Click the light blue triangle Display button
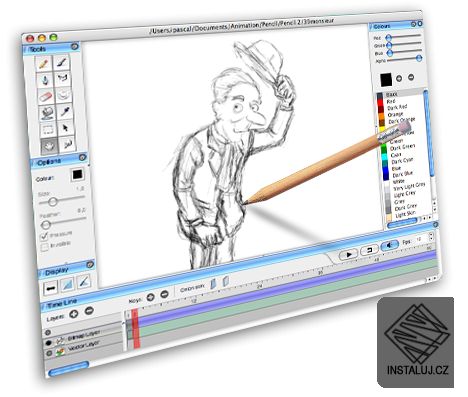468x397 pixels. 68,285
